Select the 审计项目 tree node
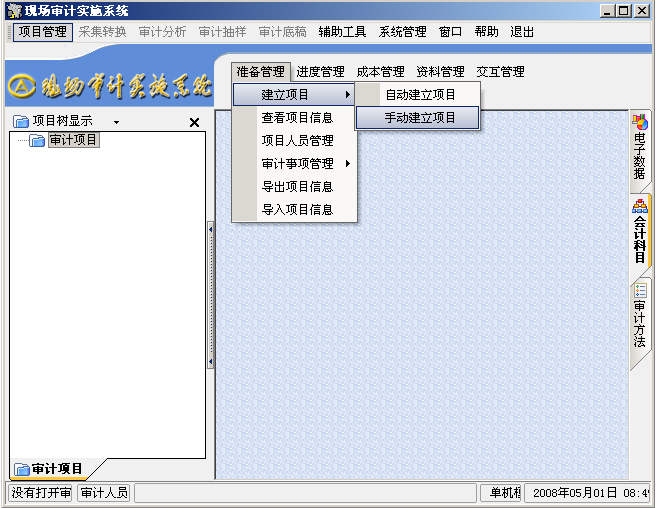This screenshot has height=508, width=656. pos(74,140)
